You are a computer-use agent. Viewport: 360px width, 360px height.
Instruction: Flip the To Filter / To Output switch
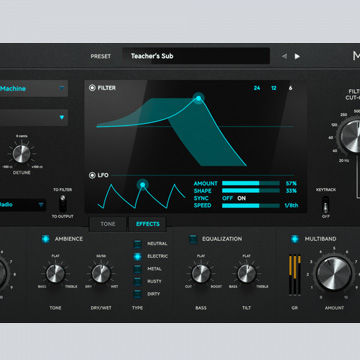click(x=62, y=203)
